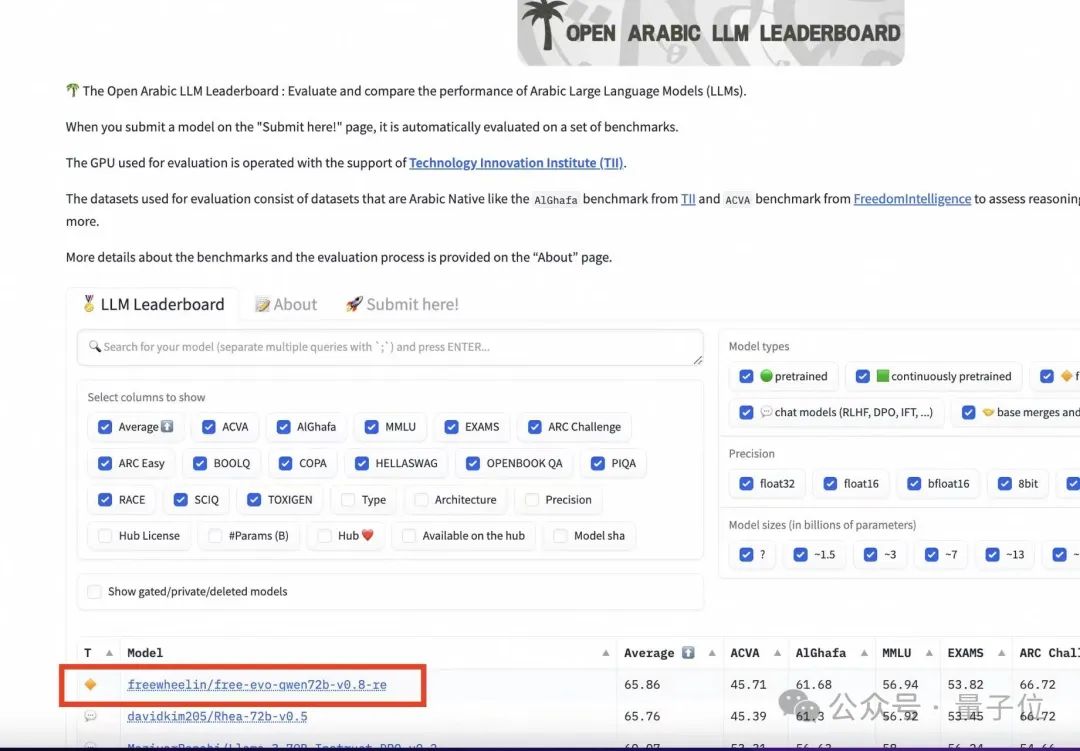Open the Submit here! tab
The width and height of the screenshot is (1080, 751).
[402, 305]
